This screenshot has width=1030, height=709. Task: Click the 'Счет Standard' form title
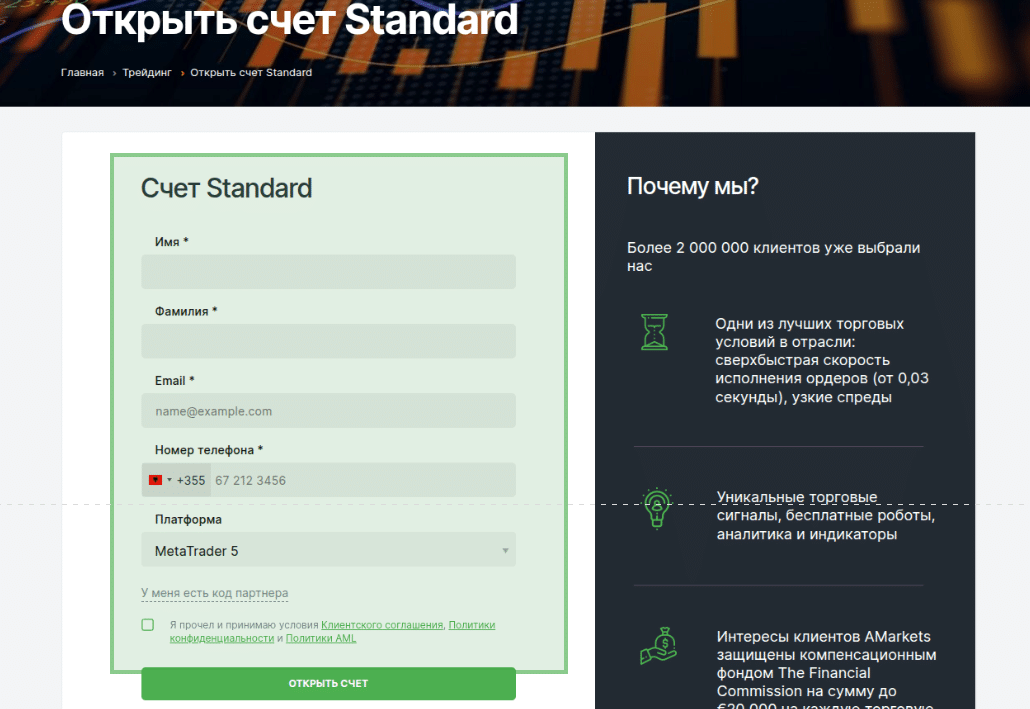pos(226,188)
